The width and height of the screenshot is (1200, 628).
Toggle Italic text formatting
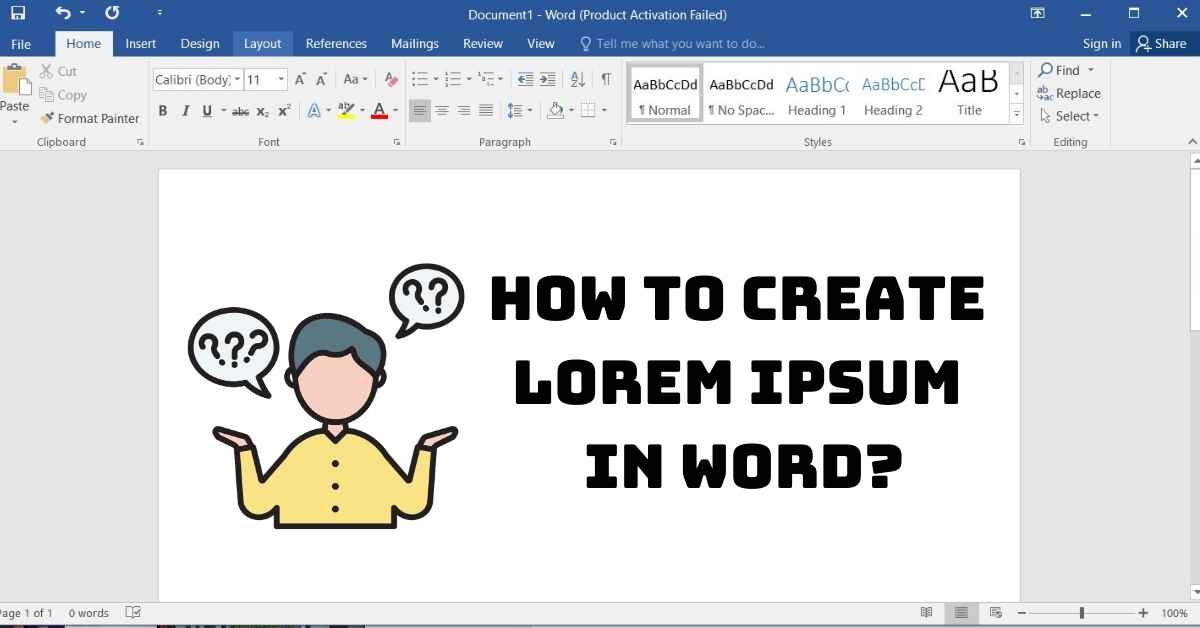click(x=185, y=111)
